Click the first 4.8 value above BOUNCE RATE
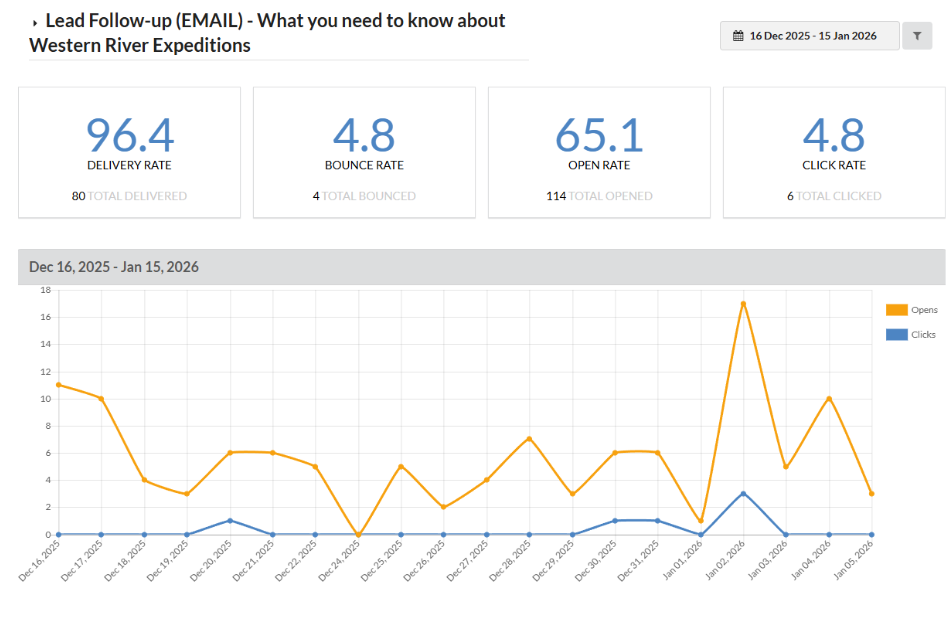This screenshot has height=638, width=948. 364,135
